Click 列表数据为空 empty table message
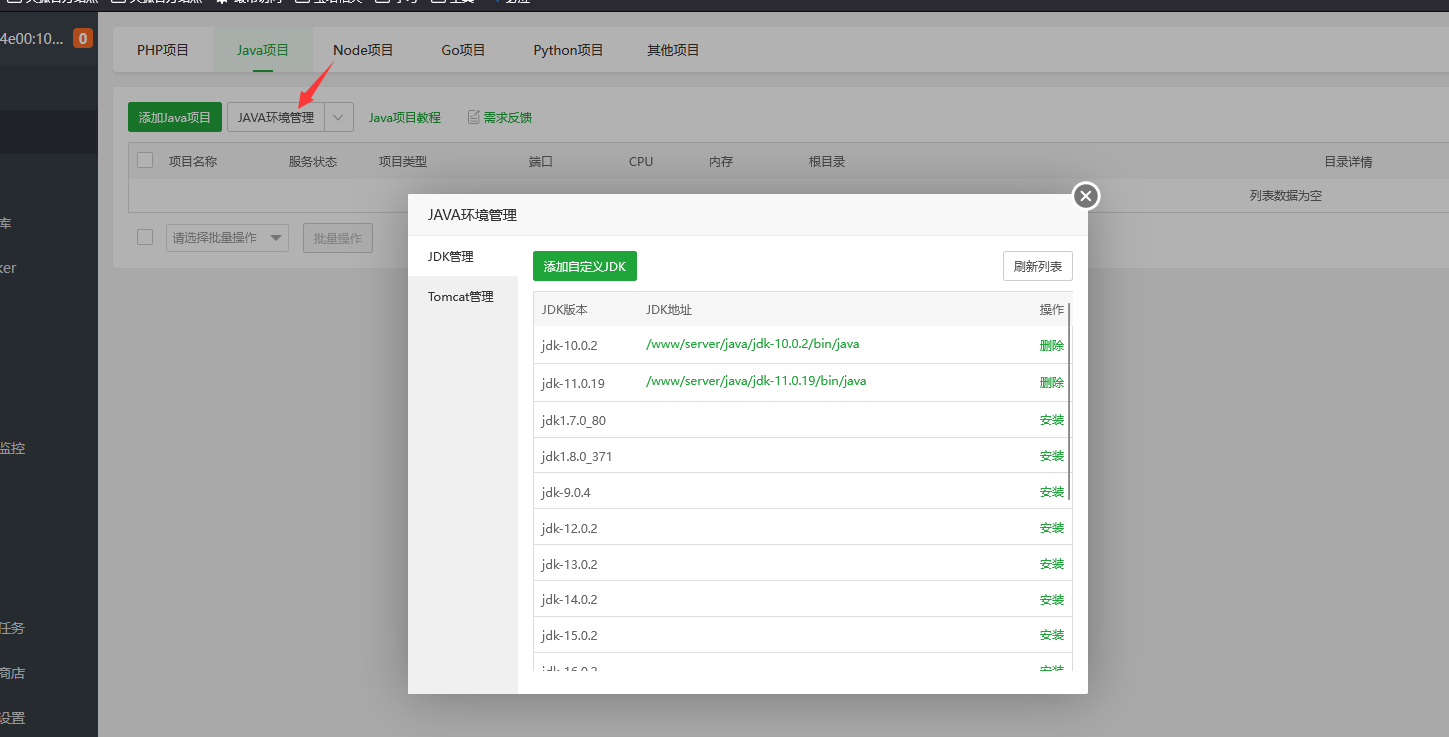1449x737 pixels. (x=1285, y=196)
